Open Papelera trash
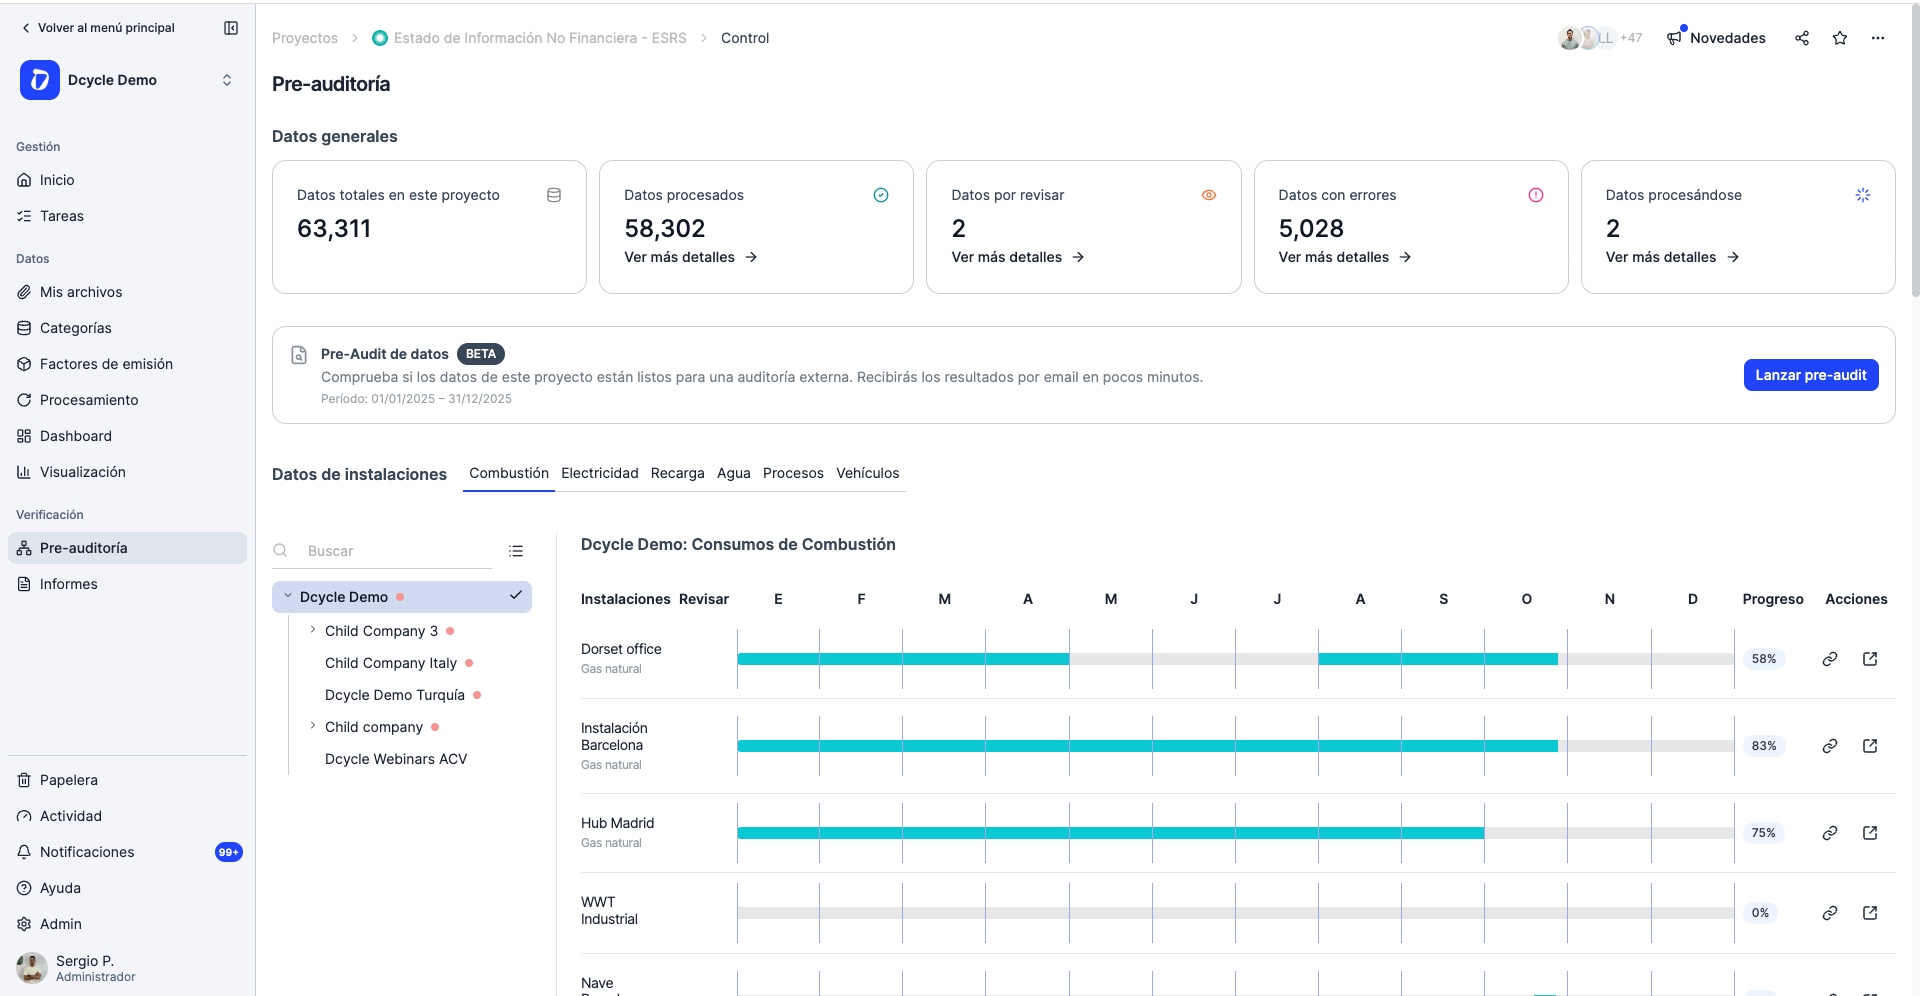Image resolution: width=1920 pixels, height=996 pixels. pyautogui.click(x=127, y=780)
